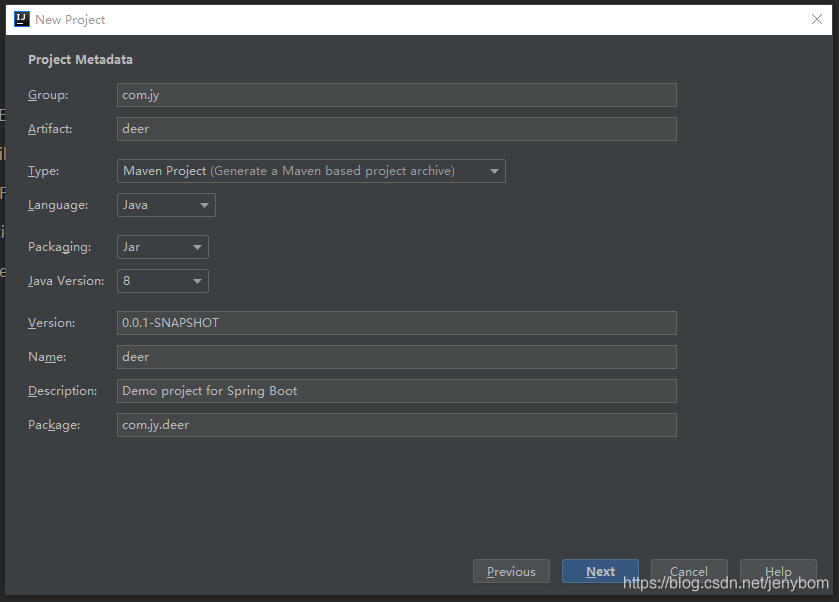Click the Type label
This screenshot has height=602, width=839.
click(x=43, y=171)
